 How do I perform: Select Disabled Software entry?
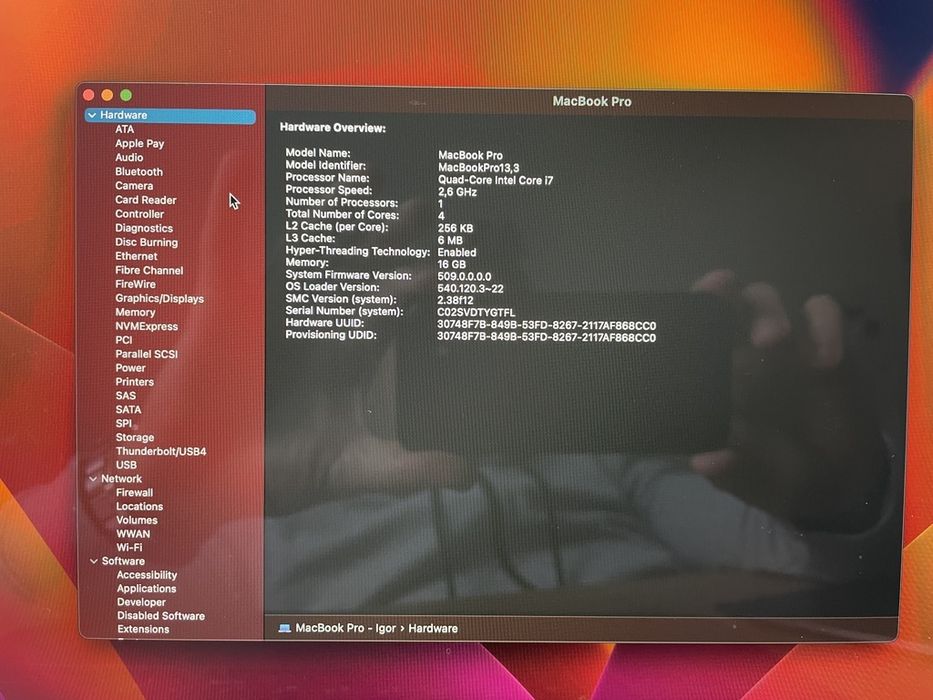(161, 615)
